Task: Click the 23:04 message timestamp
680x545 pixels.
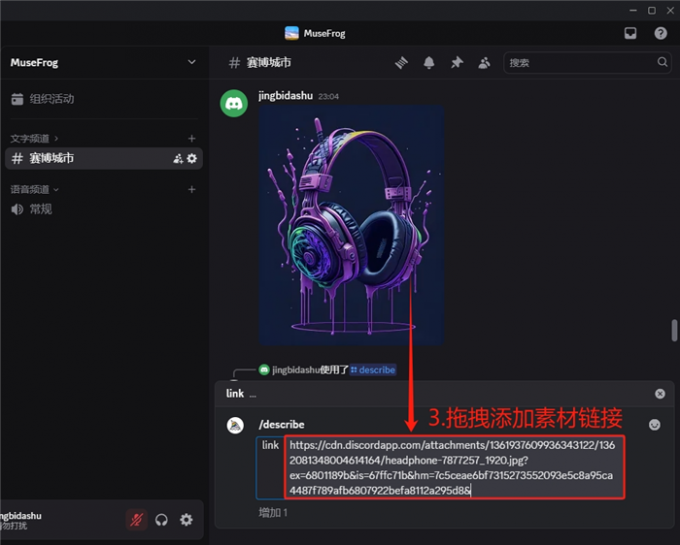Action: [328, 96]
